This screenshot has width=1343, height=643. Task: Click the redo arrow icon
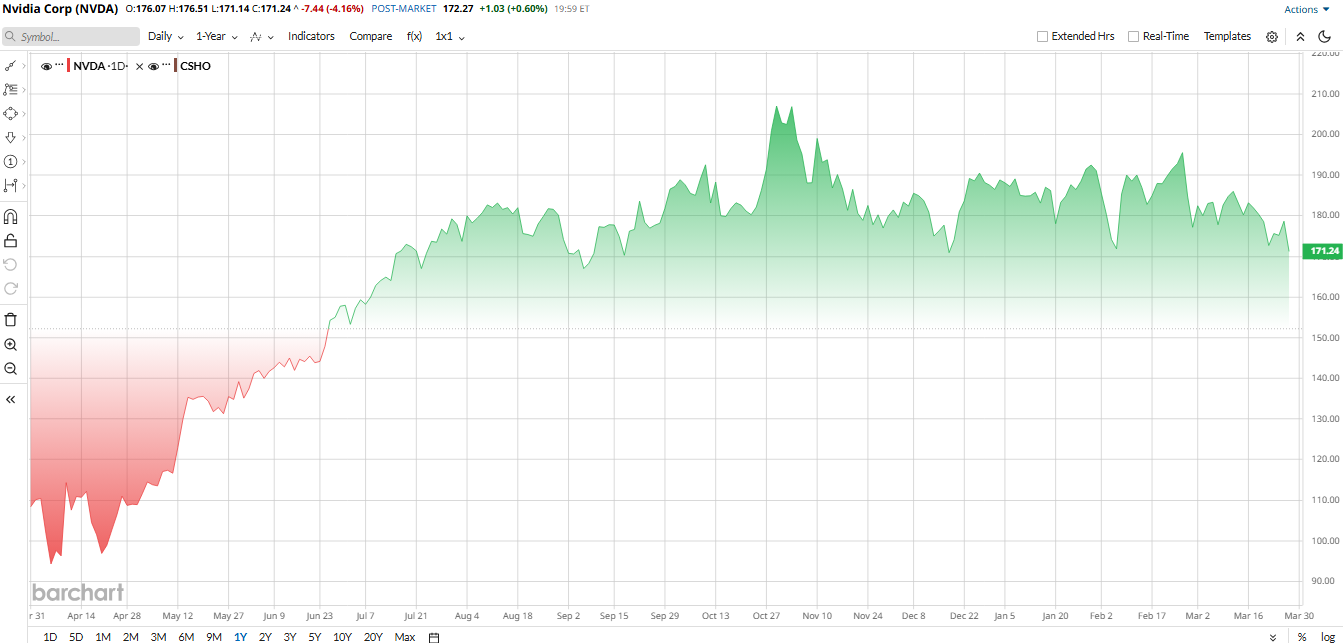coord(10,288)
